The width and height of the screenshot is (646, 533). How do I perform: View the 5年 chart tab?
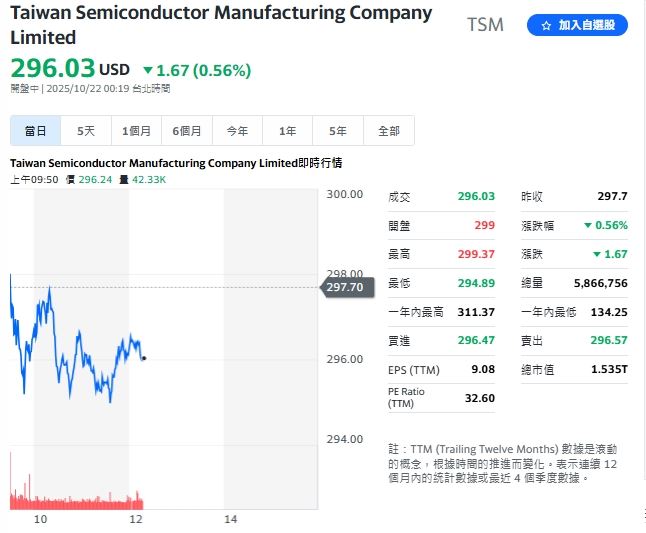pyautogui.click(x=338, y=131)
